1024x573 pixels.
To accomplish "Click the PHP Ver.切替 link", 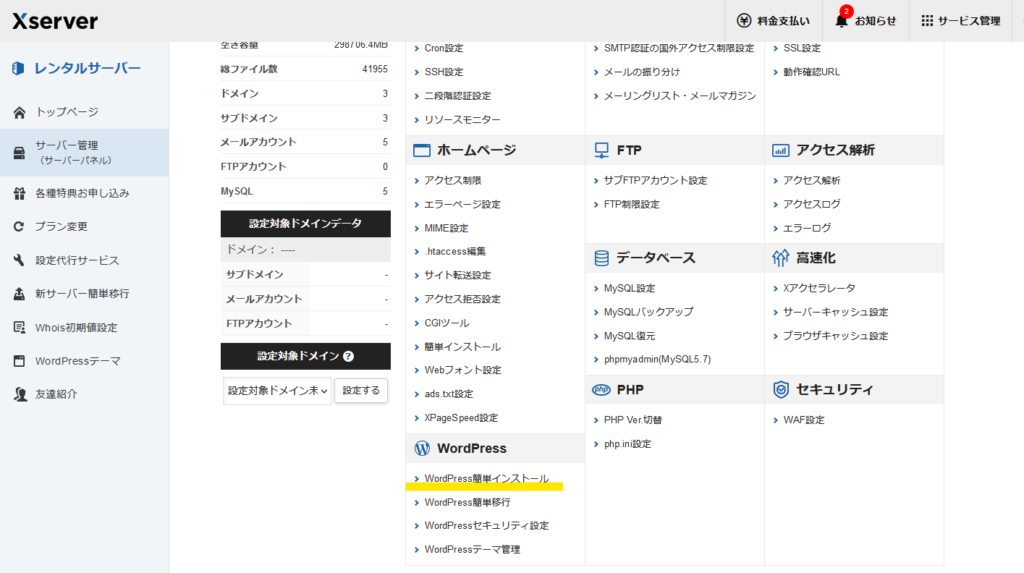I will click(632, 420).
